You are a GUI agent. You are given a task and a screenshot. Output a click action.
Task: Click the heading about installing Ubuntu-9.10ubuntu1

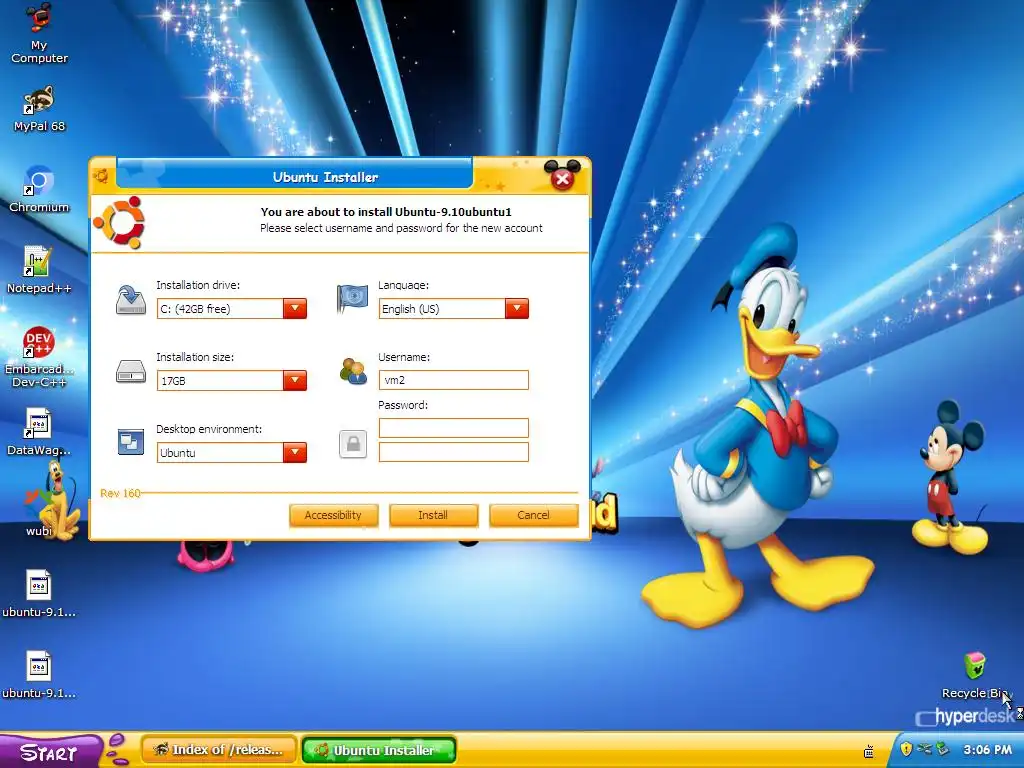click(x=386, y=212)
